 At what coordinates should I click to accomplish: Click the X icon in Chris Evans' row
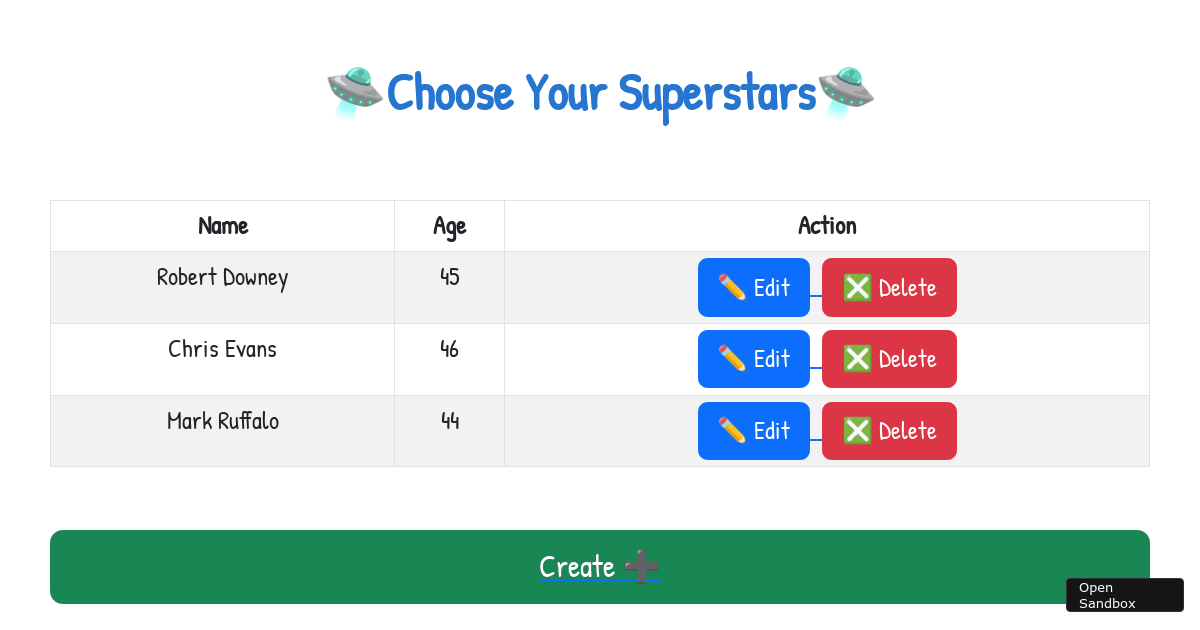(857, 359)
